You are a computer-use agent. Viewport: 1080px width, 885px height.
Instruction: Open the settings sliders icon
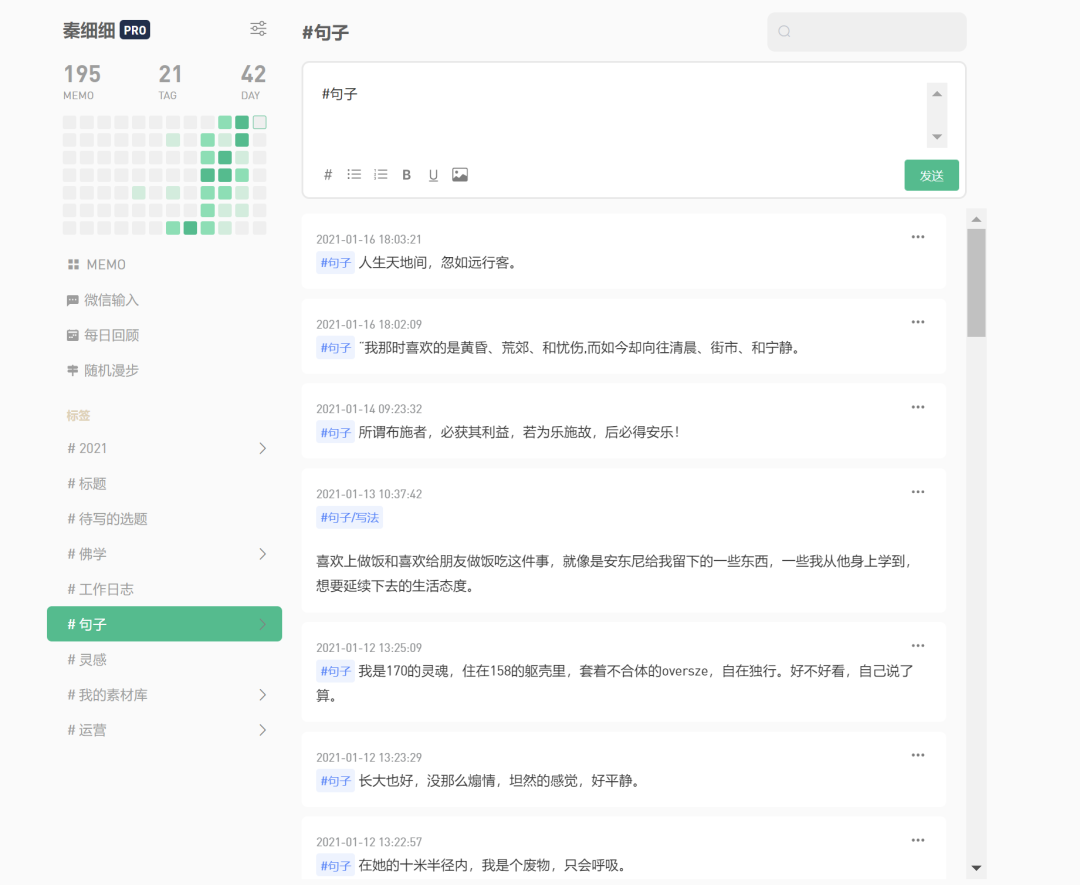click(x=258, y=29)
